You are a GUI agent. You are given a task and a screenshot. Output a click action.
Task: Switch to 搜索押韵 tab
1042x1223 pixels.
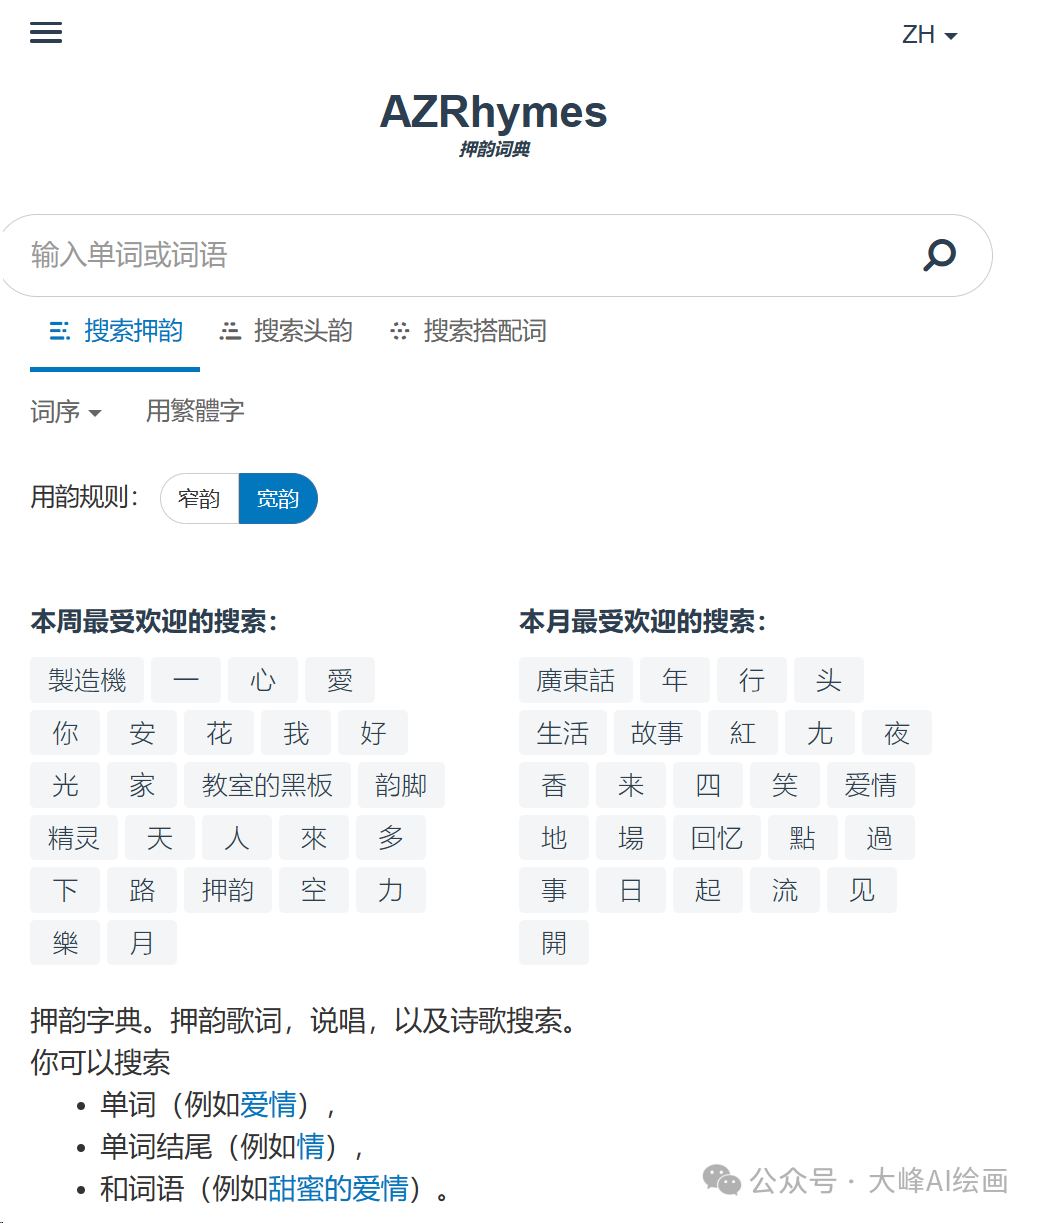pos(115,331)
